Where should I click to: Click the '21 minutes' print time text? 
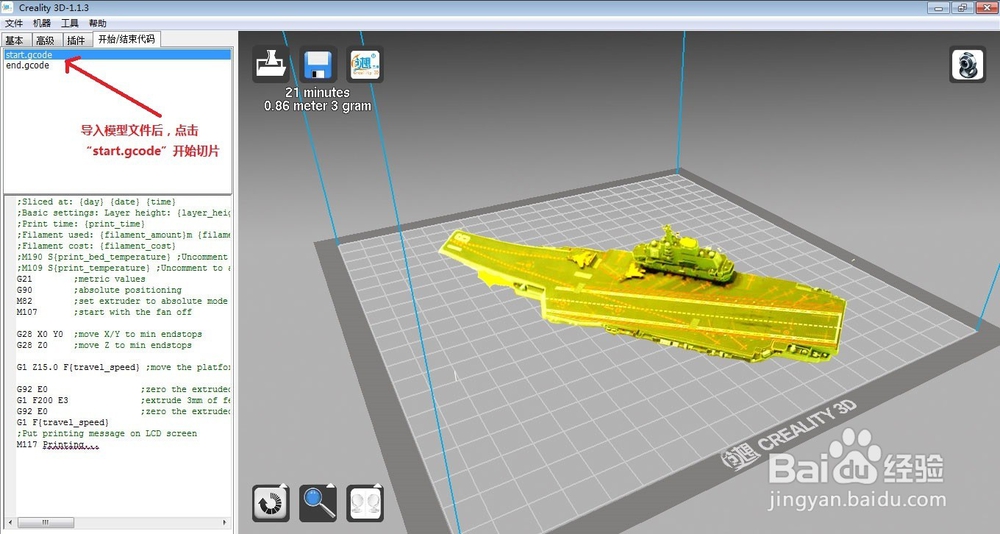318,93
